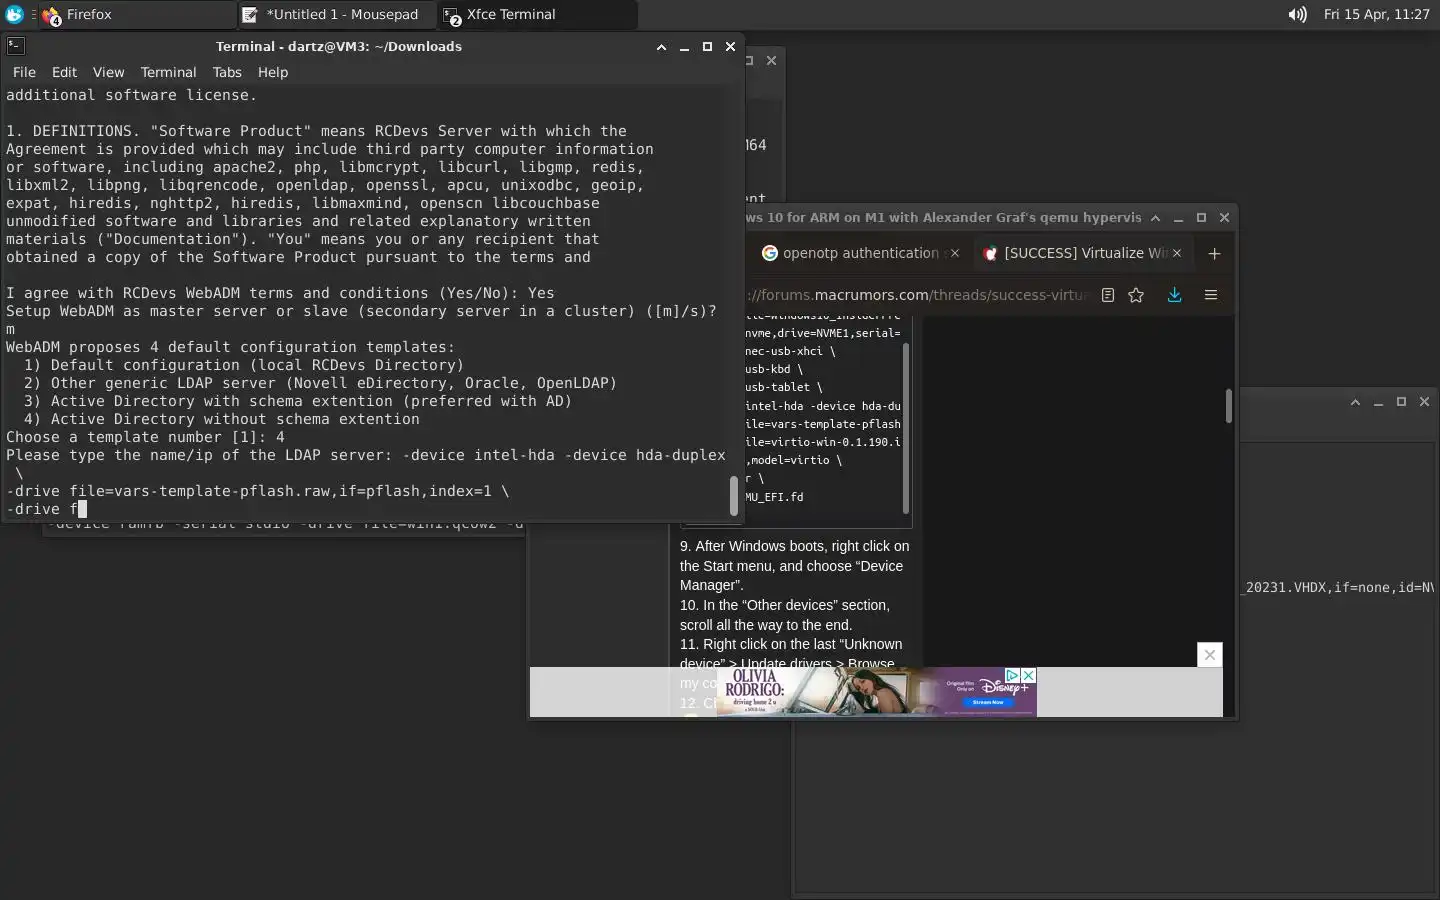The image size is (1440, 900).
Task: Close the right background window
Action: tap(1424, 402)
